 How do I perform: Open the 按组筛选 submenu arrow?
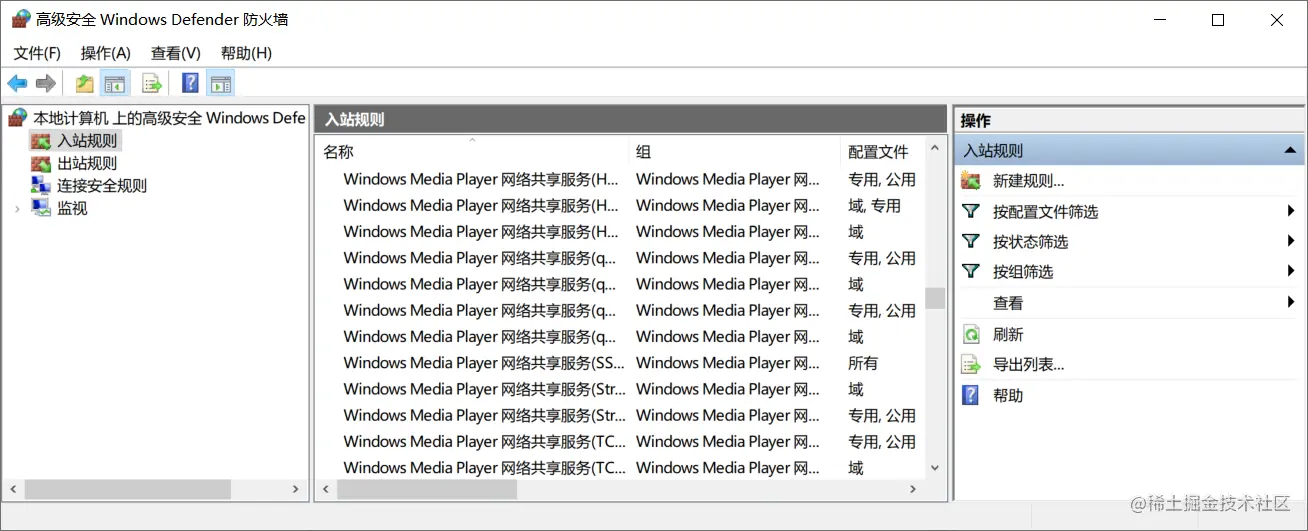pyautogui.click(x=1292, y=270)
